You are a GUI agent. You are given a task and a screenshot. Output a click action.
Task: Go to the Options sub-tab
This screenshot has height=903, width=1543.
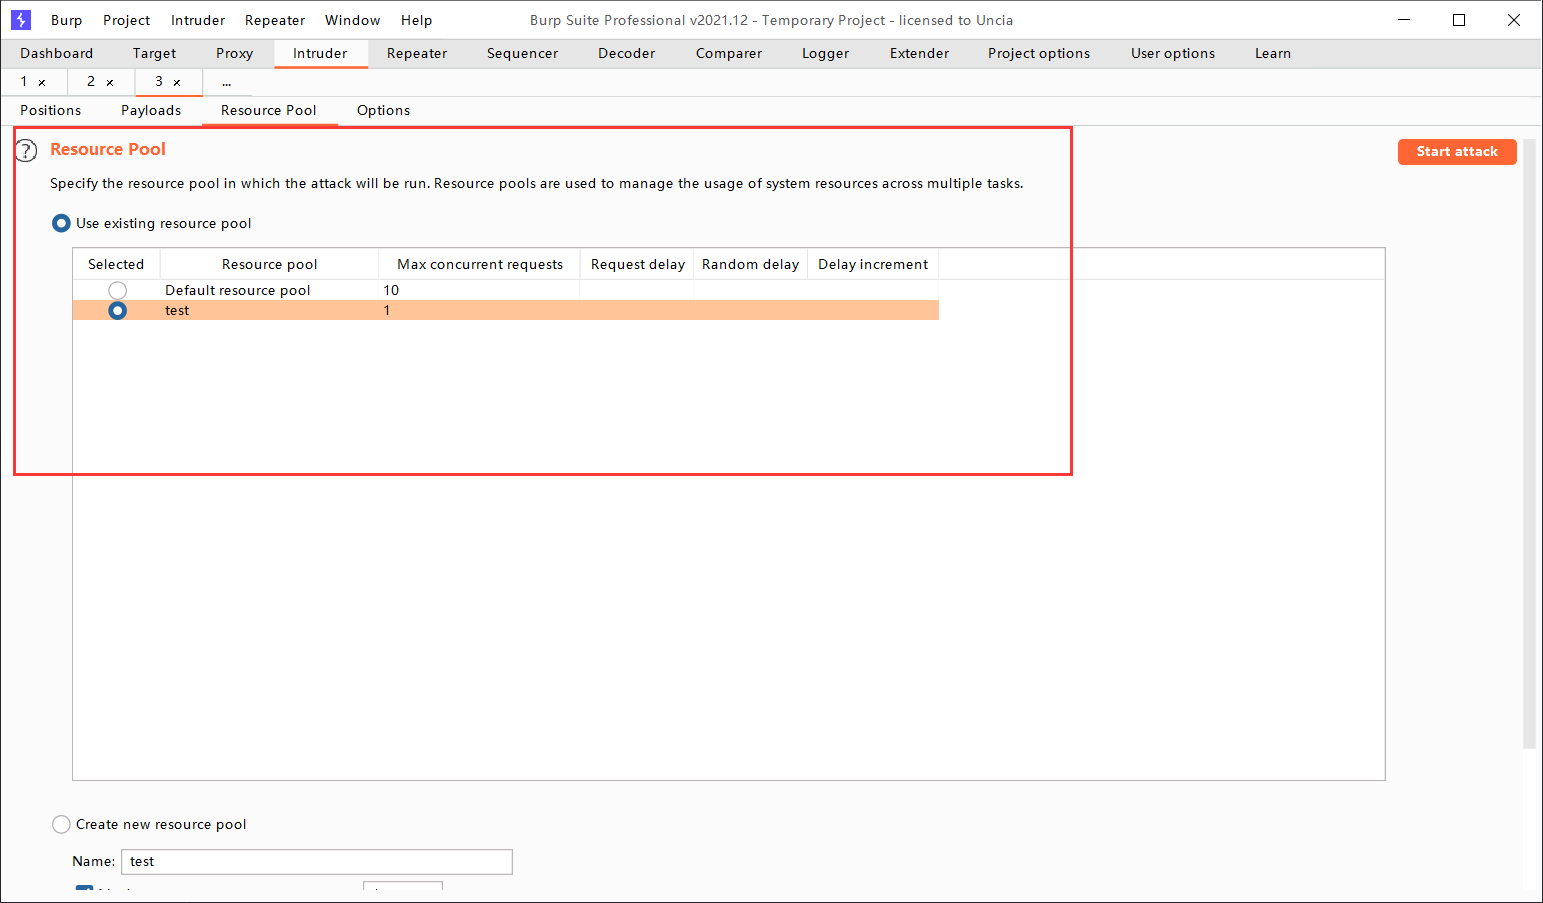pyautogui.click(x=384, y=111)
